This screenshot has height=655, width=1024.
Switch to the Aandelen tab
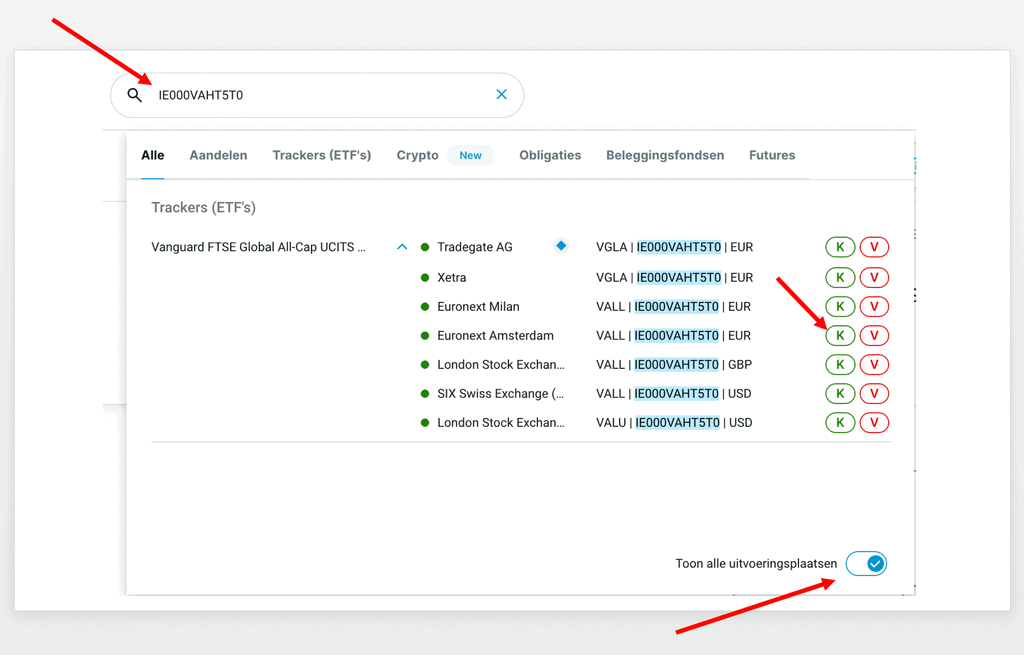tap(218, 155)
